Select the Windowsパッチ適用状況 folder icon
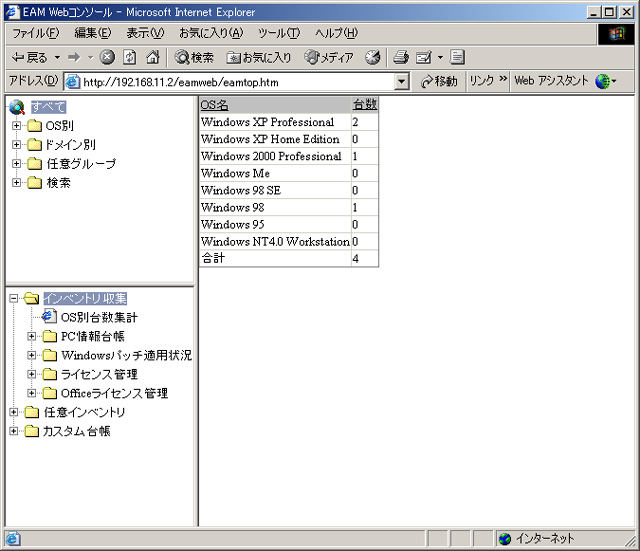Viewport: 640px width, 551px height. tap(50, 355)
